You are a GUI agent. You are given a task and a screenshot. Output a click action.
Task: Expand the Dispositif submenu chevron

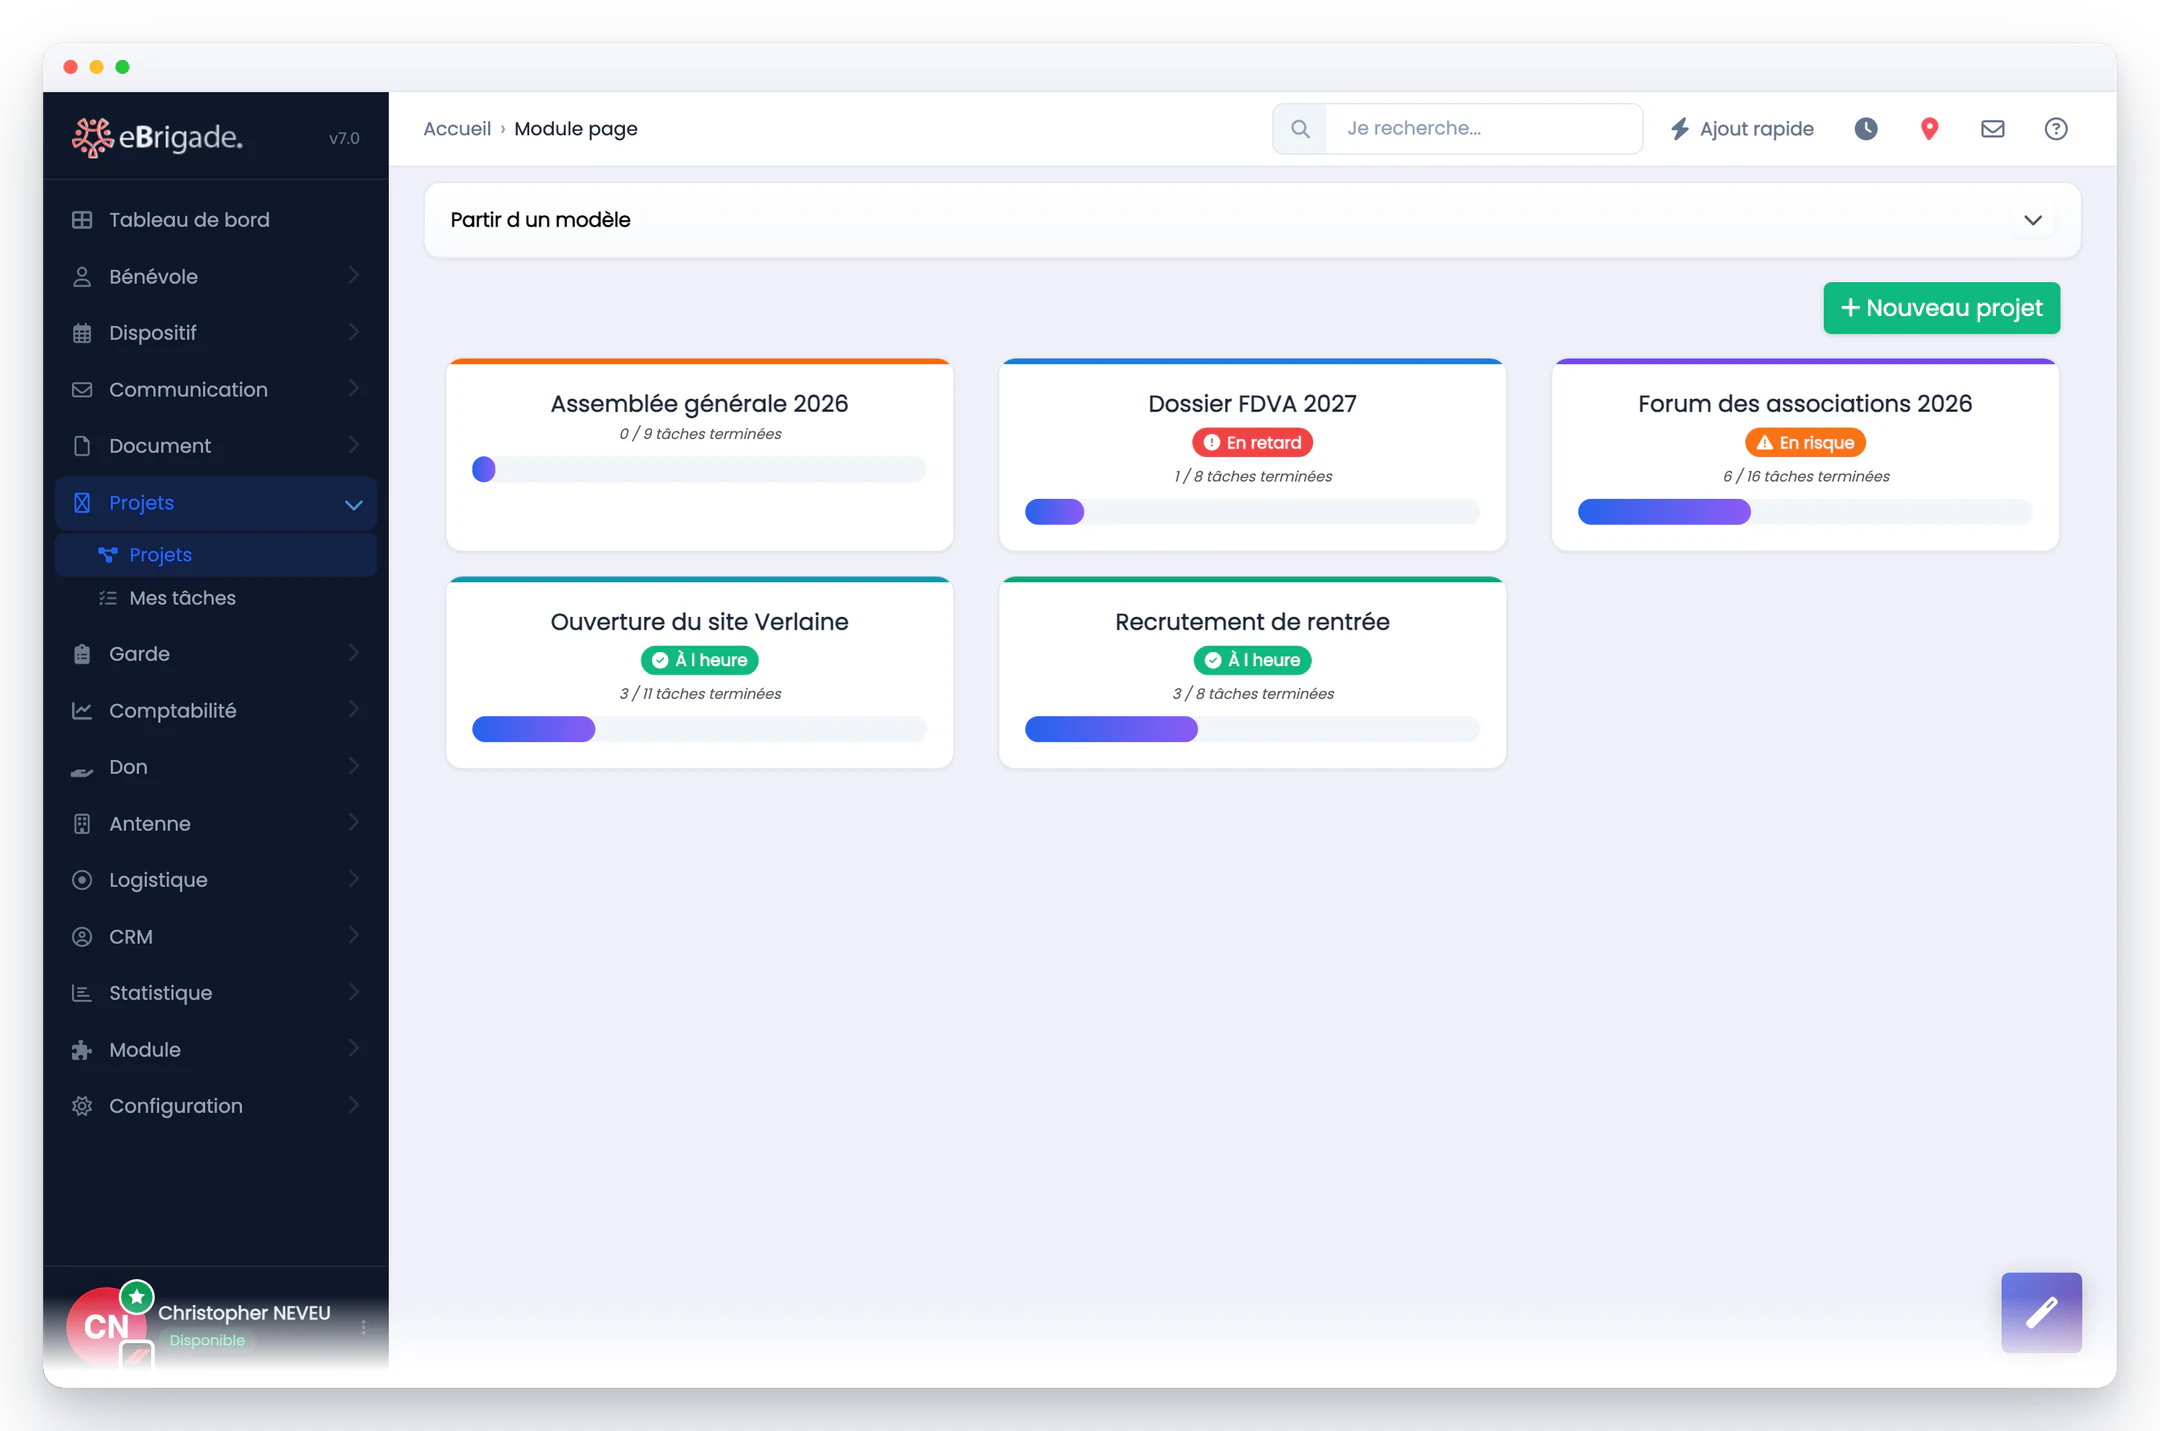(x=354, y=332)
